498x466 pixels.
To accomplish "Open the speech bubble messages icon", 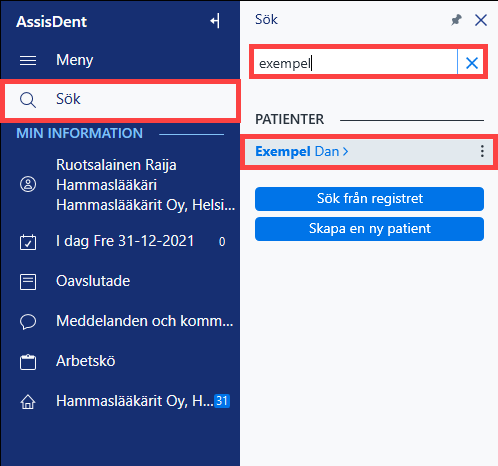I will click(28, 322).
